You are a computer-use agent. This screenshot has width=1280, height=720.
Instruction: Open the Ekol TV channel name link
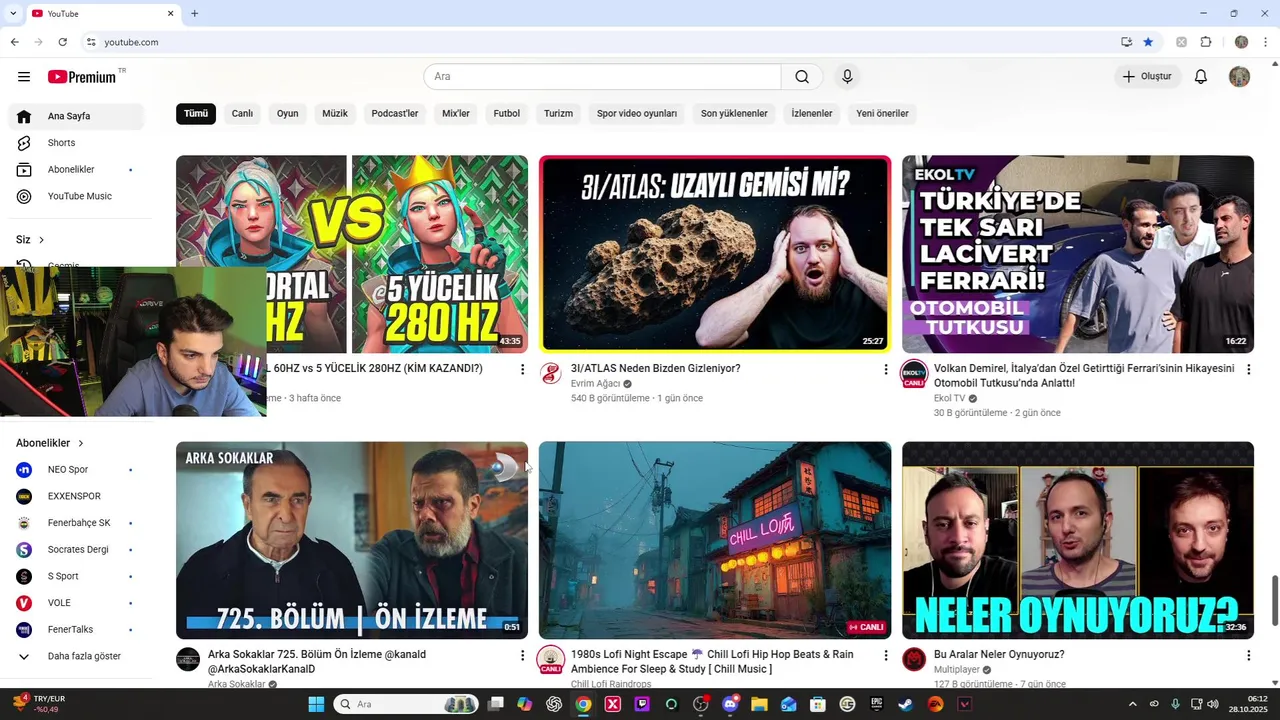tap(950, 398)
